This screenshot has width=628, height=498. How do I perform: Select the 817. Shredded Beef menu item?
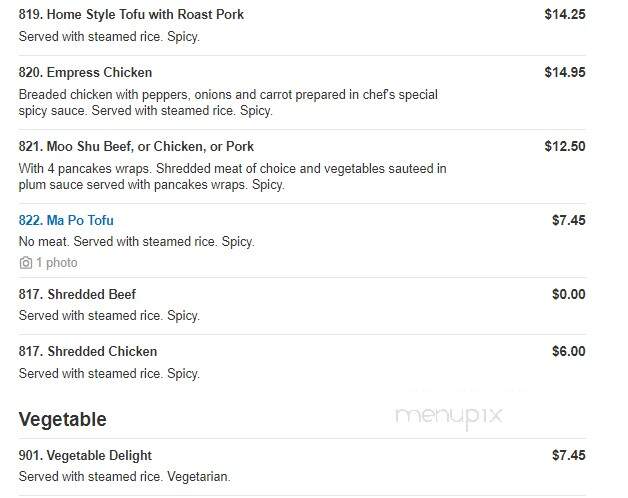click(77, 294)
